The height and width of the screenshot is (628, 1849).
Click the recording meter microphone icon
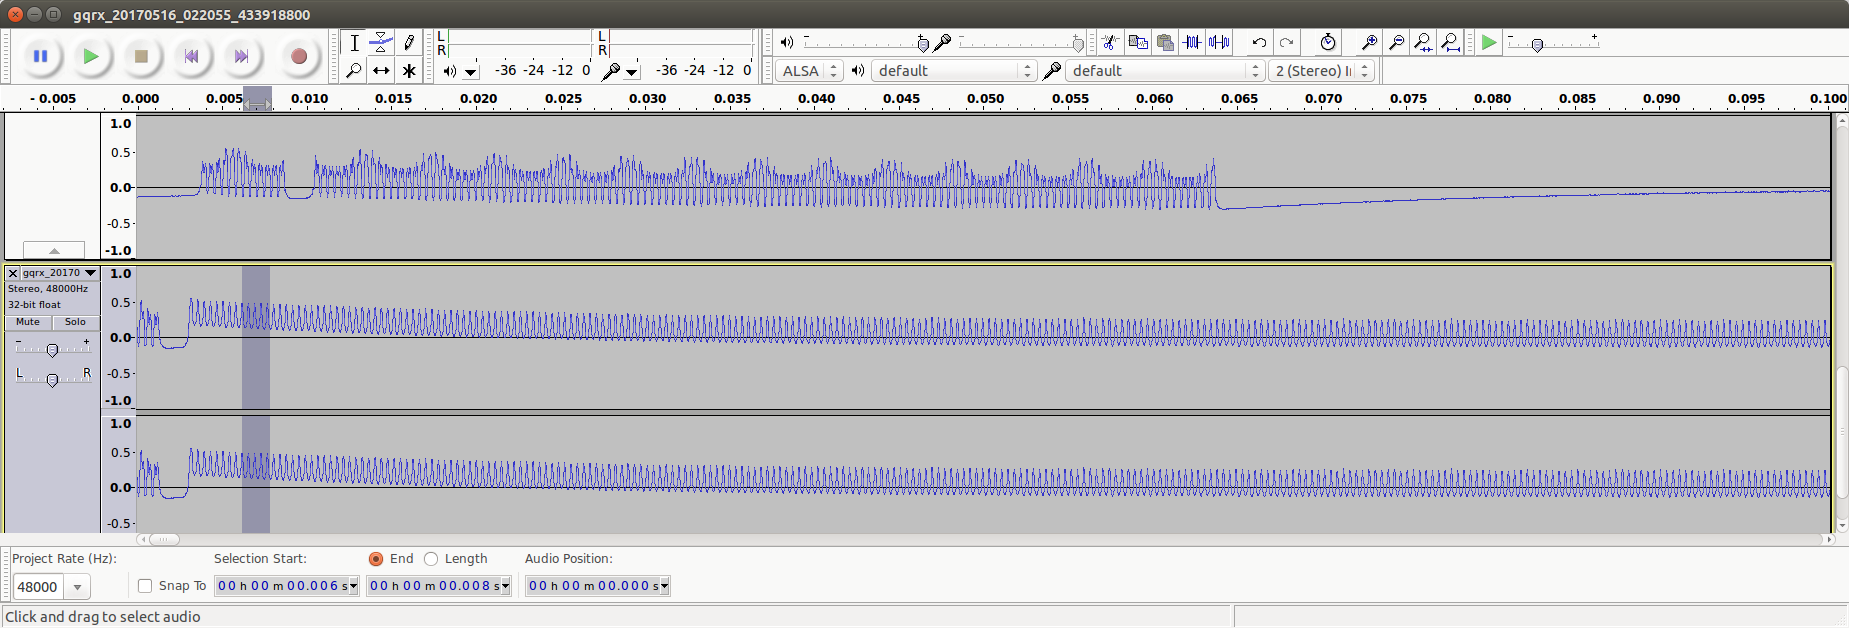click(611, 71)
